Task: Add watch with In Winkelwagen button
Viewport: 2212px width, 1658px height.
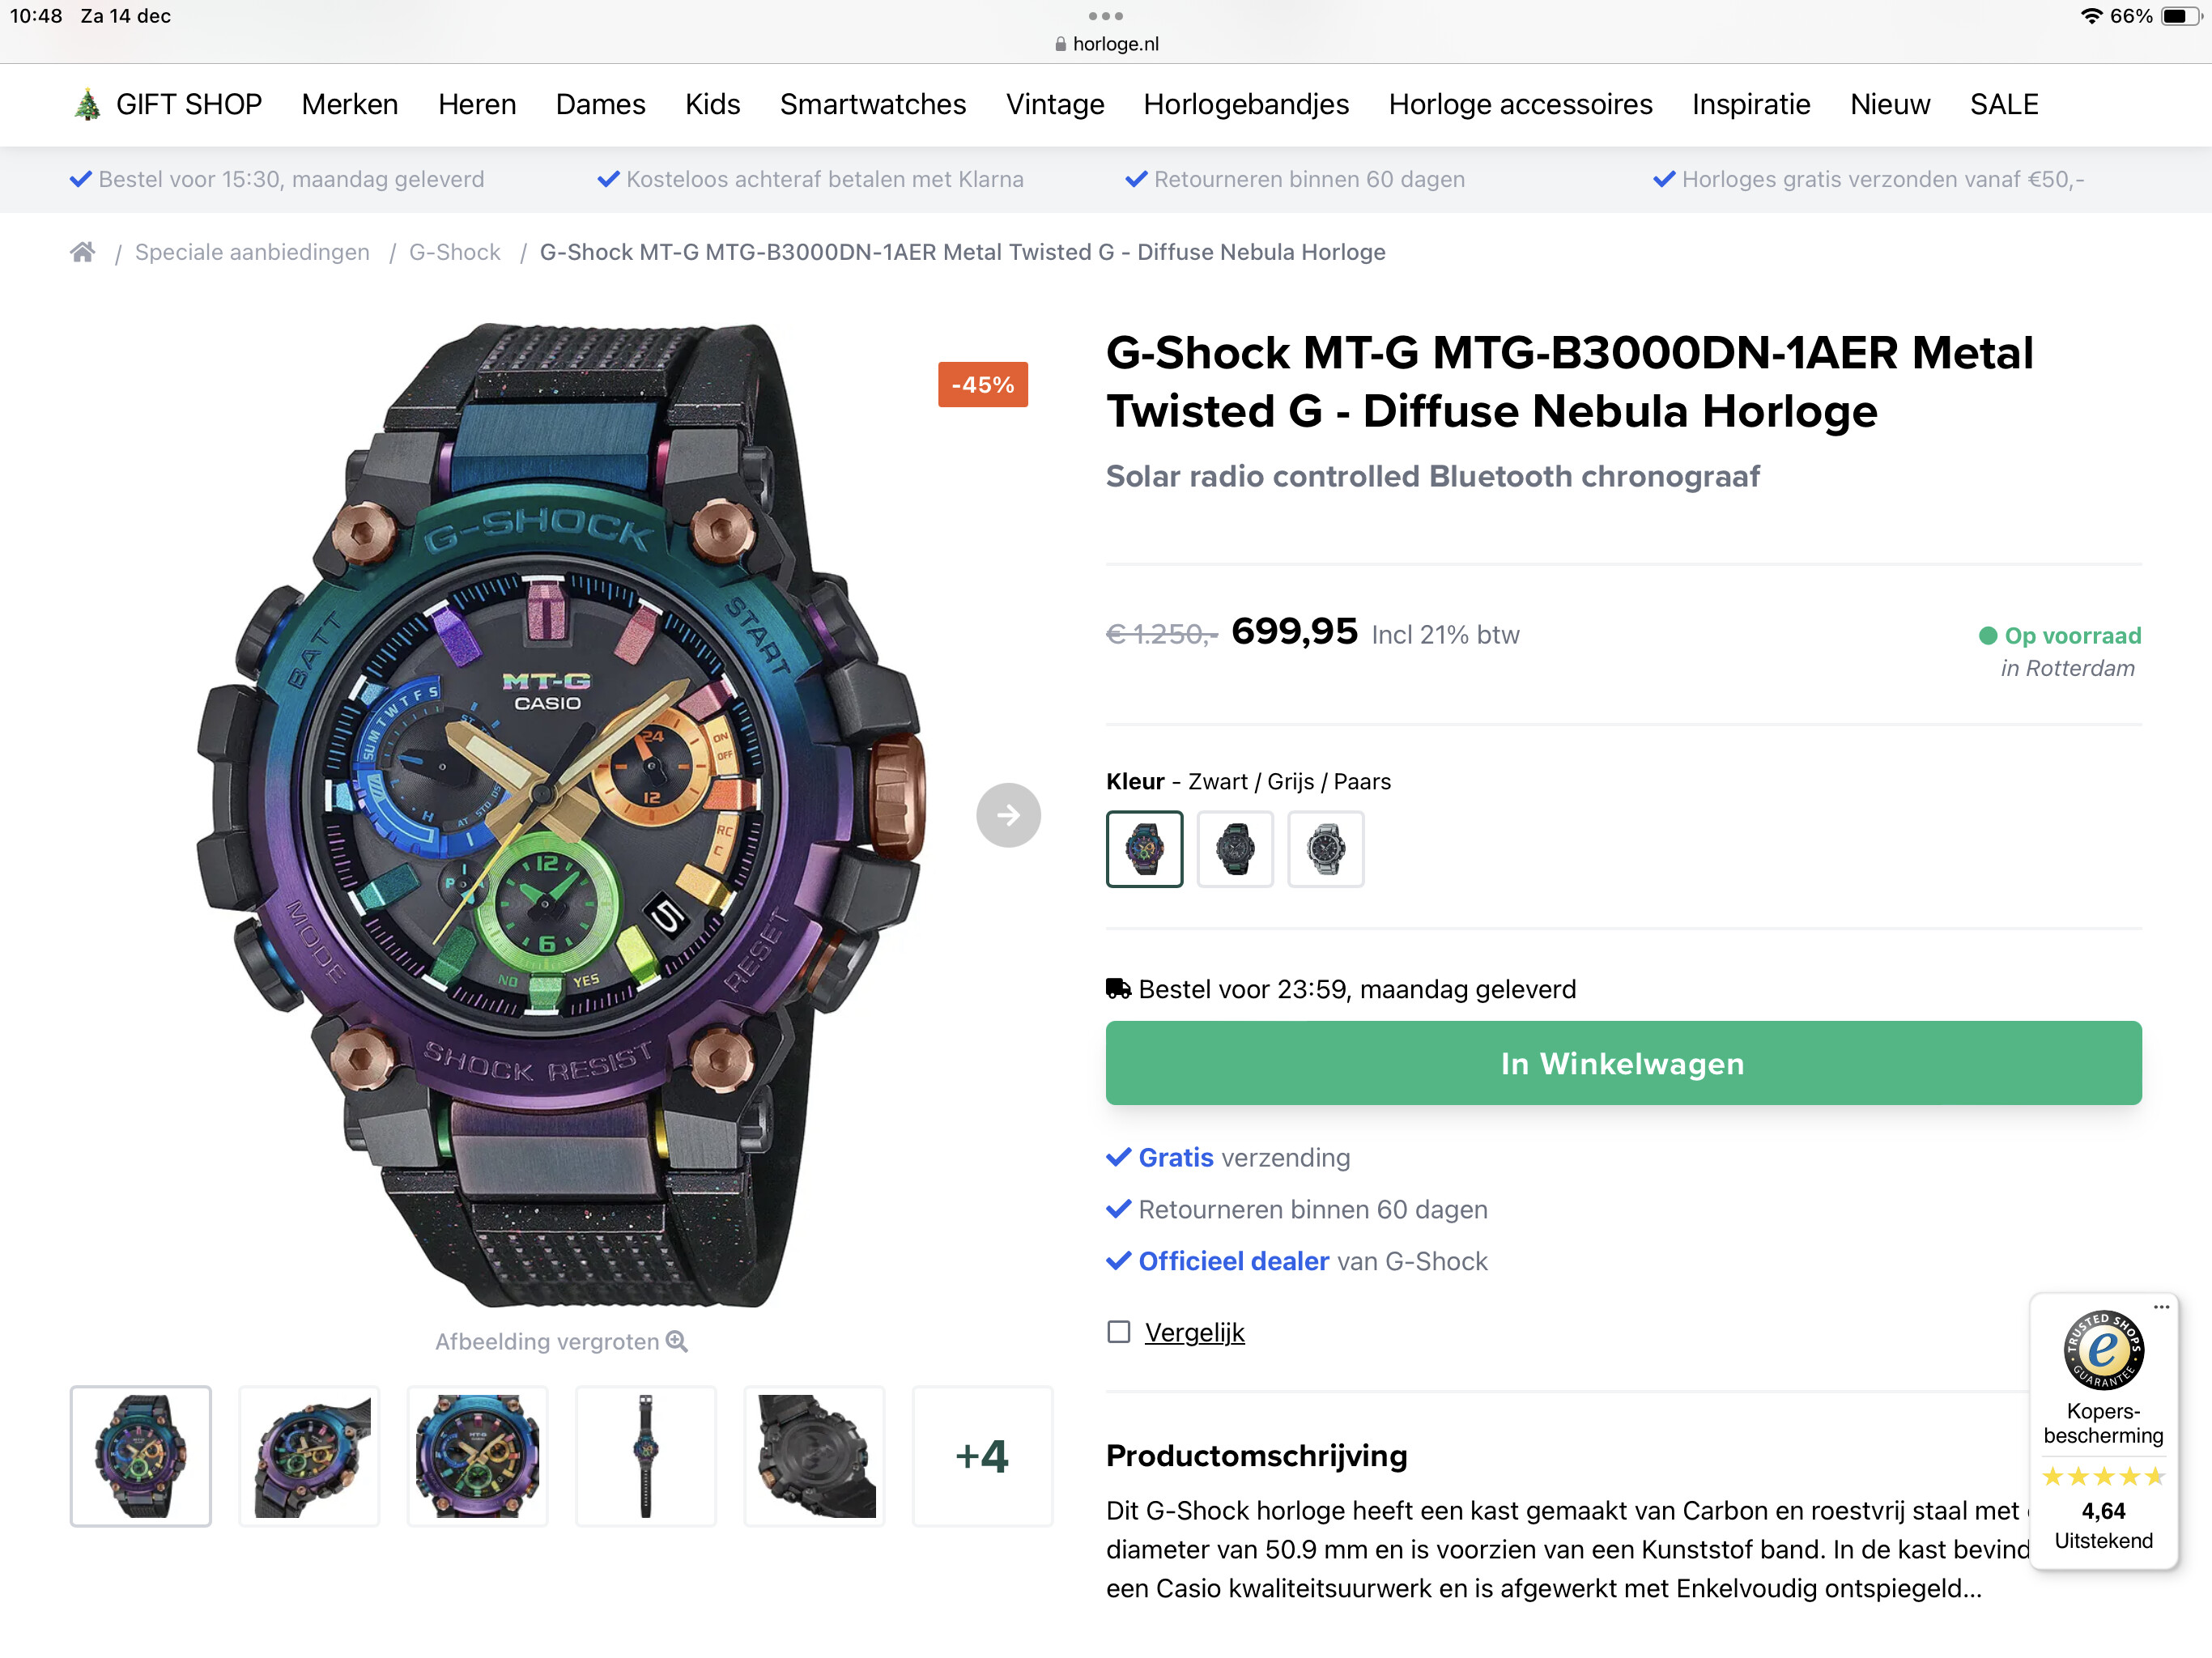Action: coord(1623,1063)
